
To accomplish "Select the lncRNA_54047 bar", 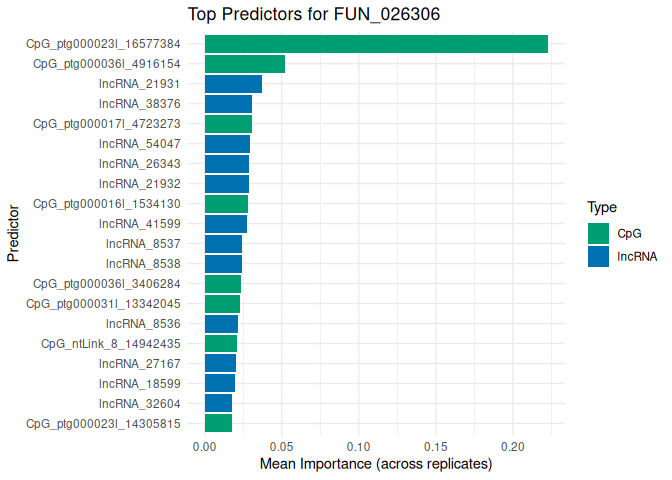I will [227, 144].
